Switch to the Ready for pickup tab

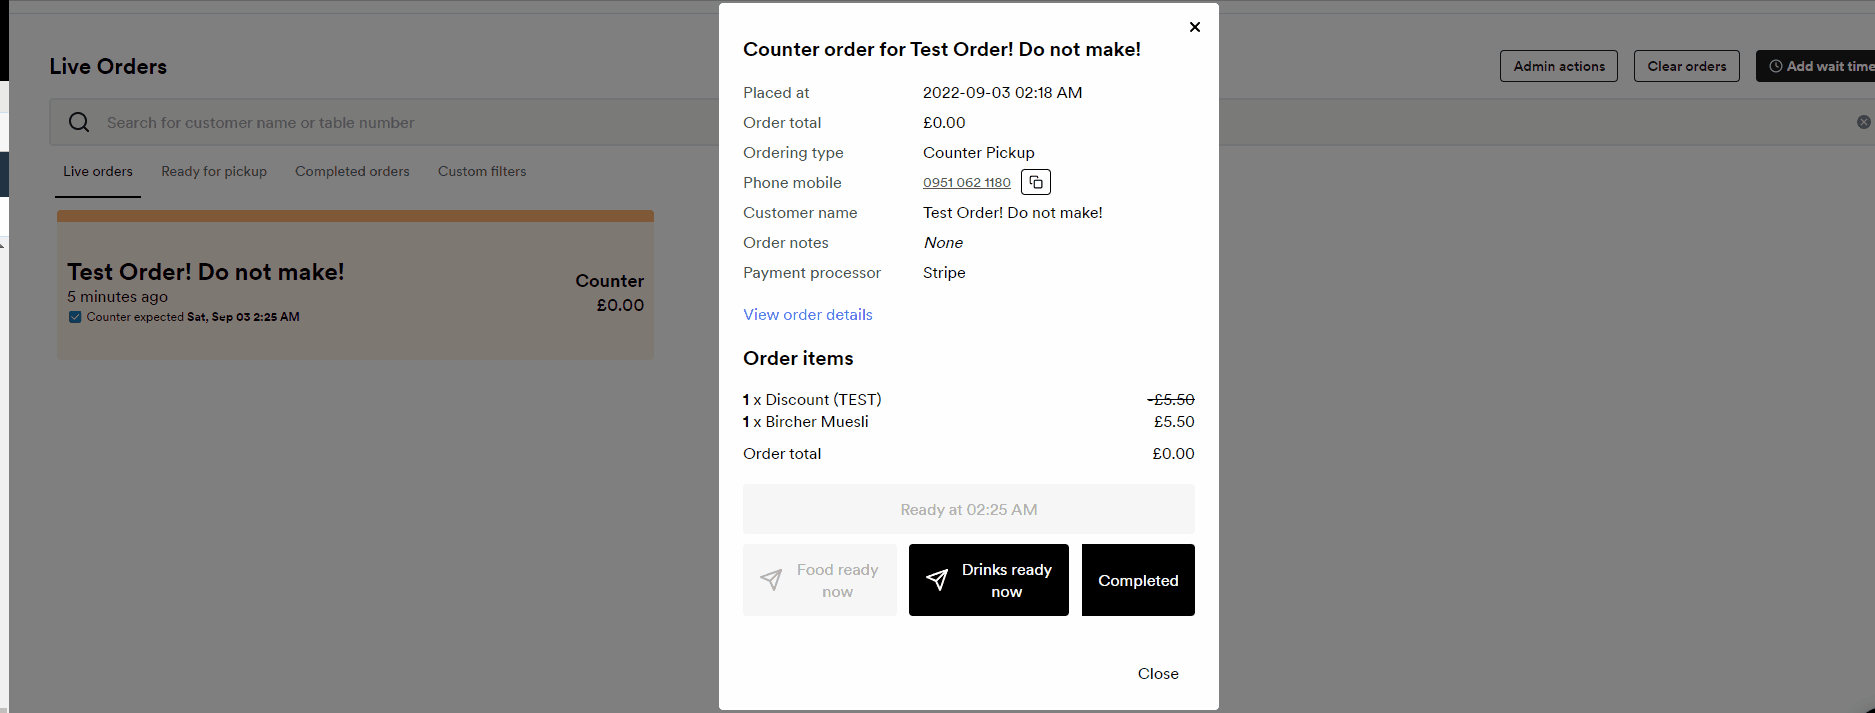tap(213, 171)
